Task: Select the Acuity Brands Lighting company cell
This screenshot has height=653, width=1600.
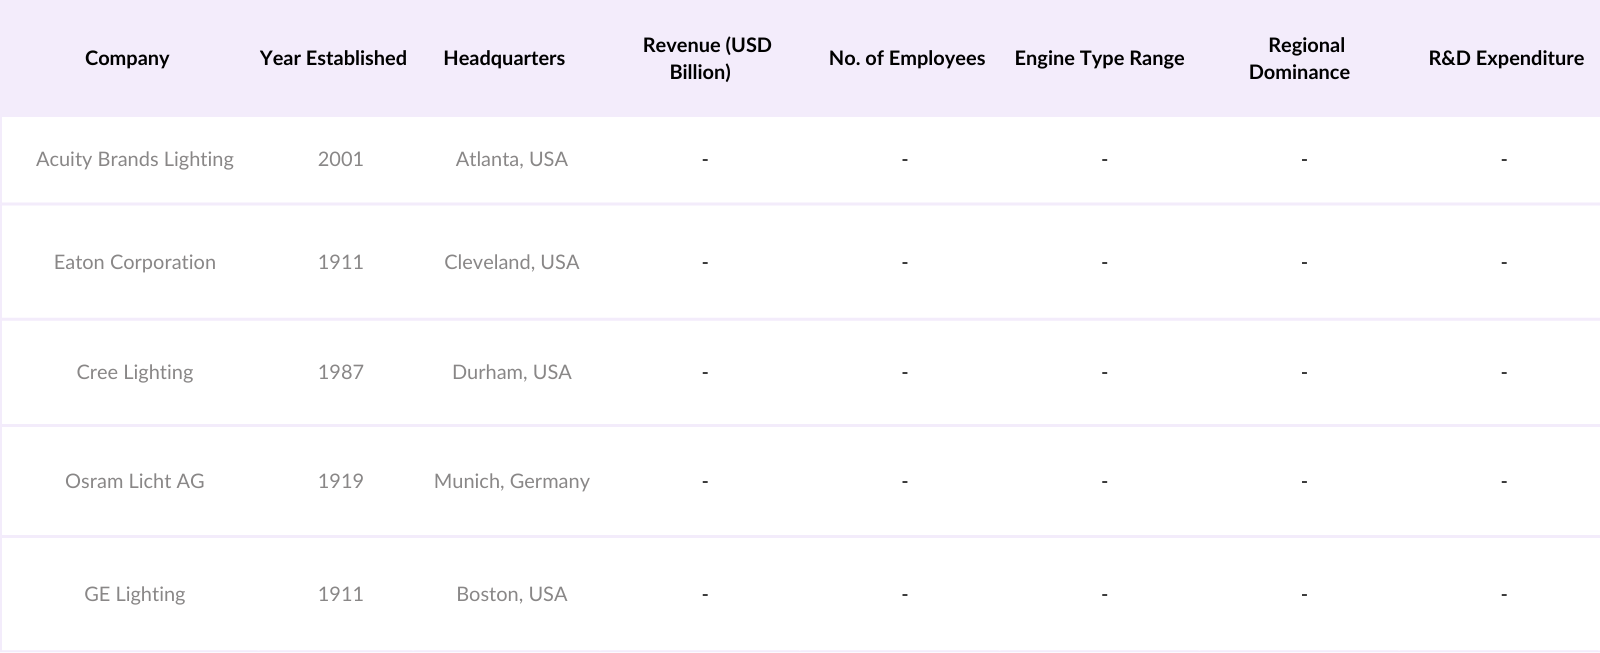Action: 135,159
